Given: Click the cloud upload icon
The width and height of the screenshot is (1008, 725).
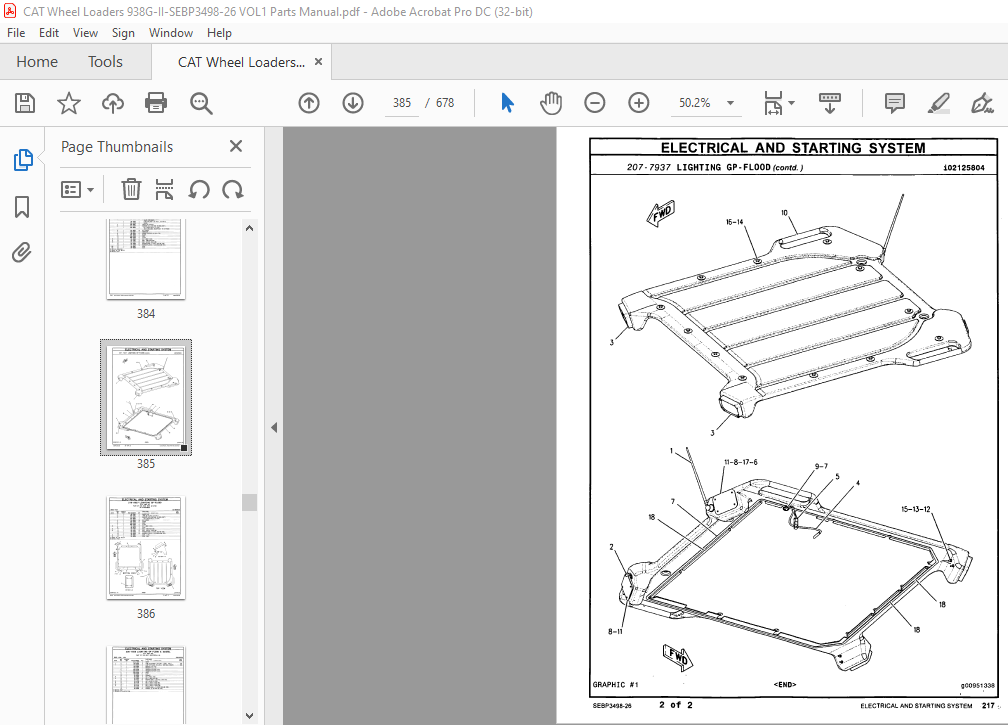Looking at the screenshot, I should pyautogui.click(x=112, y=103).
